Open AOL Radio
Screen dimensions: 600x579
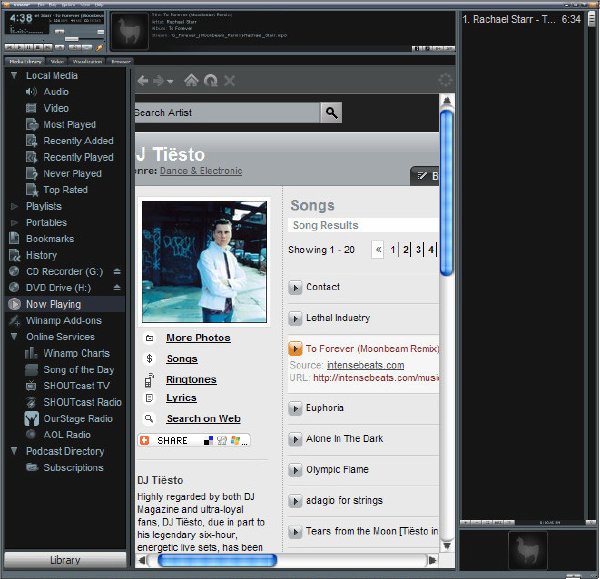(67, 435)
